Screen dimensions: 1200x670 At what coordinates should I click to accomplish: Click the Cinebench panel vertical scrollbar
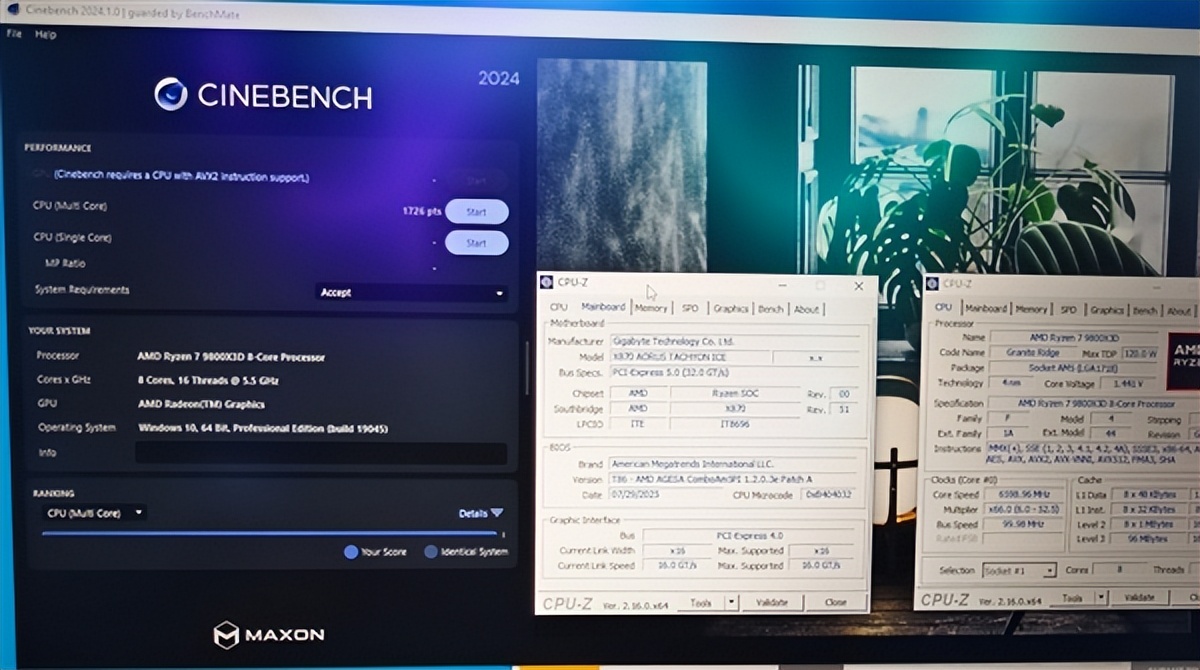[526, 367]
